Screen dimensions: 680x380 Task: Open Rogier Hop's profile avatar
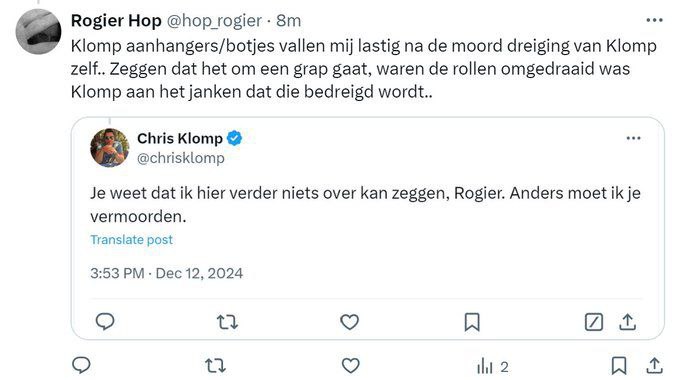38,31
